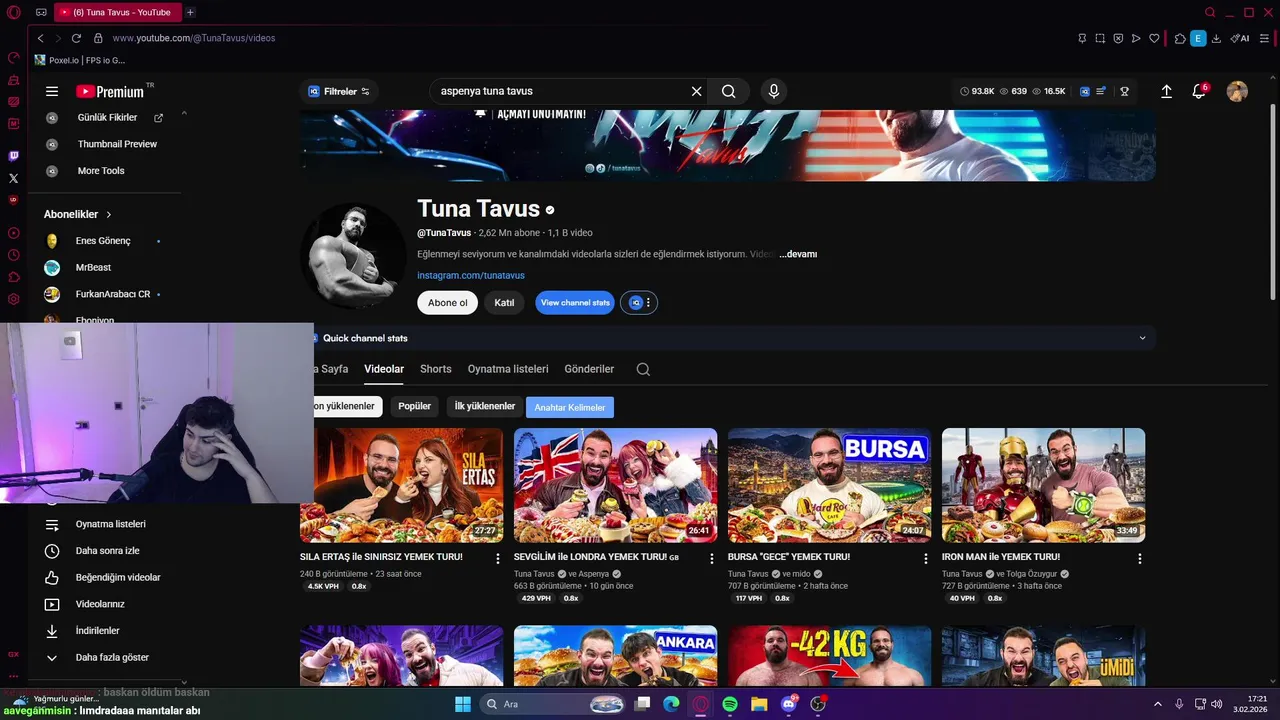
Task: Open the account avatar menu
Action: pos(1237,91)
